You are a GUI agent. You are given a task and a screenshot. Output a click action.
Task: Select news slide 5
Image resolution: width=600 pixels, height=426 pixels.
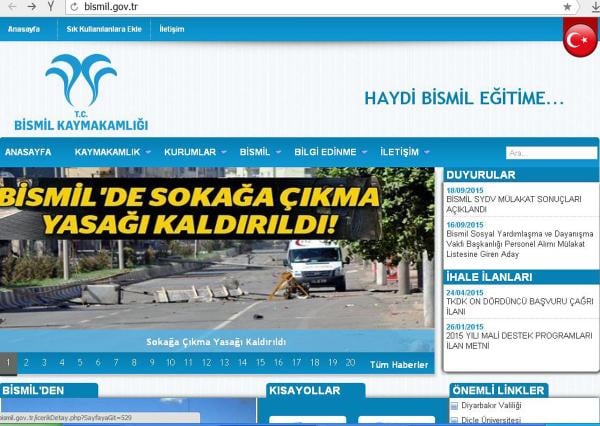pos(80,363)
